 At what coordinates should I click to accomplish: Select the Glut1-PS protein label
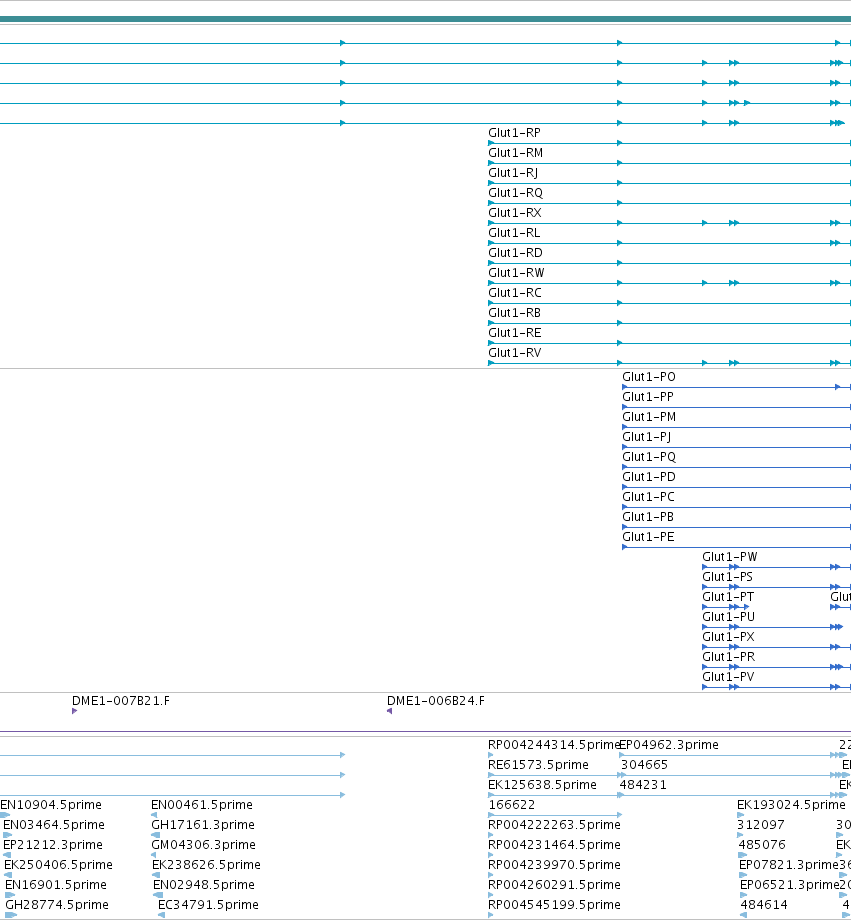pos(728,576)
